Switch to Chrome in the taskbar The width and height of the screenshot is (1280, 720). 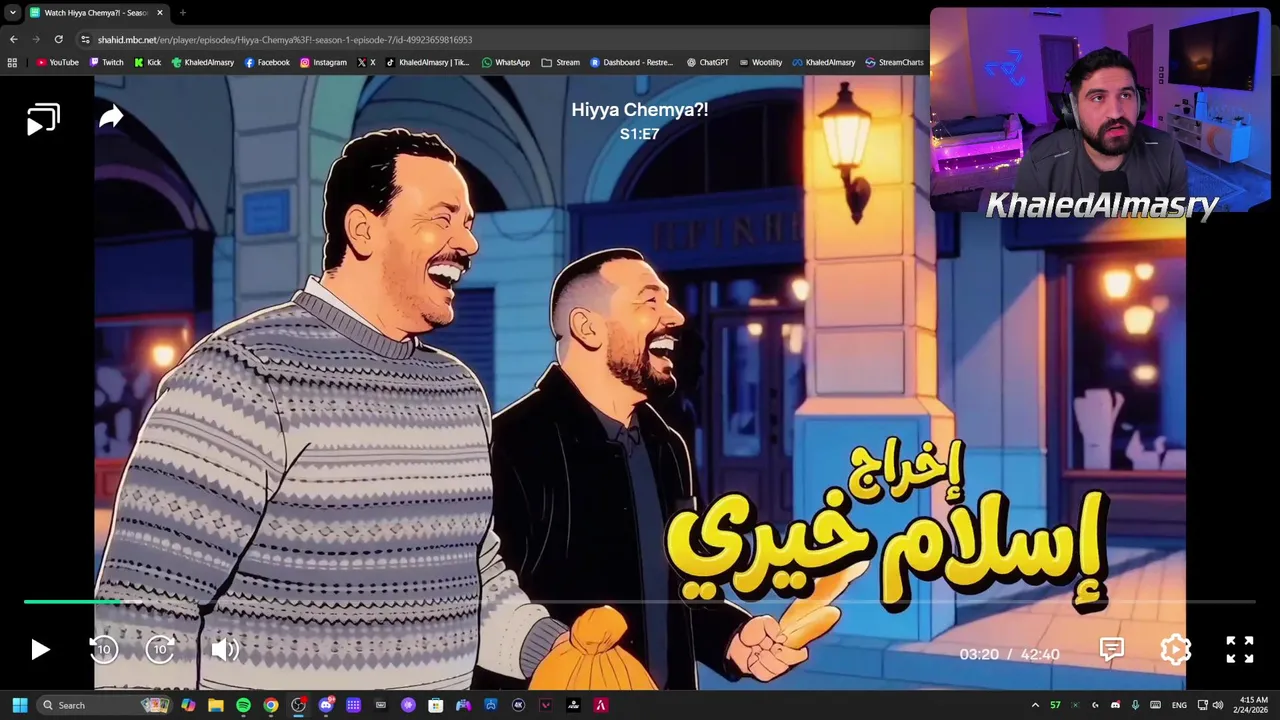click(x=271, y=705)
